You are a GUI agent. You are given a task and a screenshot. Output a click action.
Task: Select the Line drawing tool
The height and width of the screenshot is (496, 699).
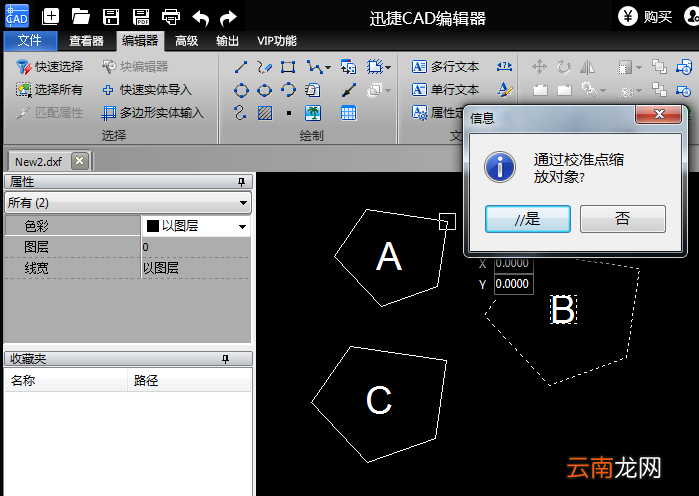[241, 67]
